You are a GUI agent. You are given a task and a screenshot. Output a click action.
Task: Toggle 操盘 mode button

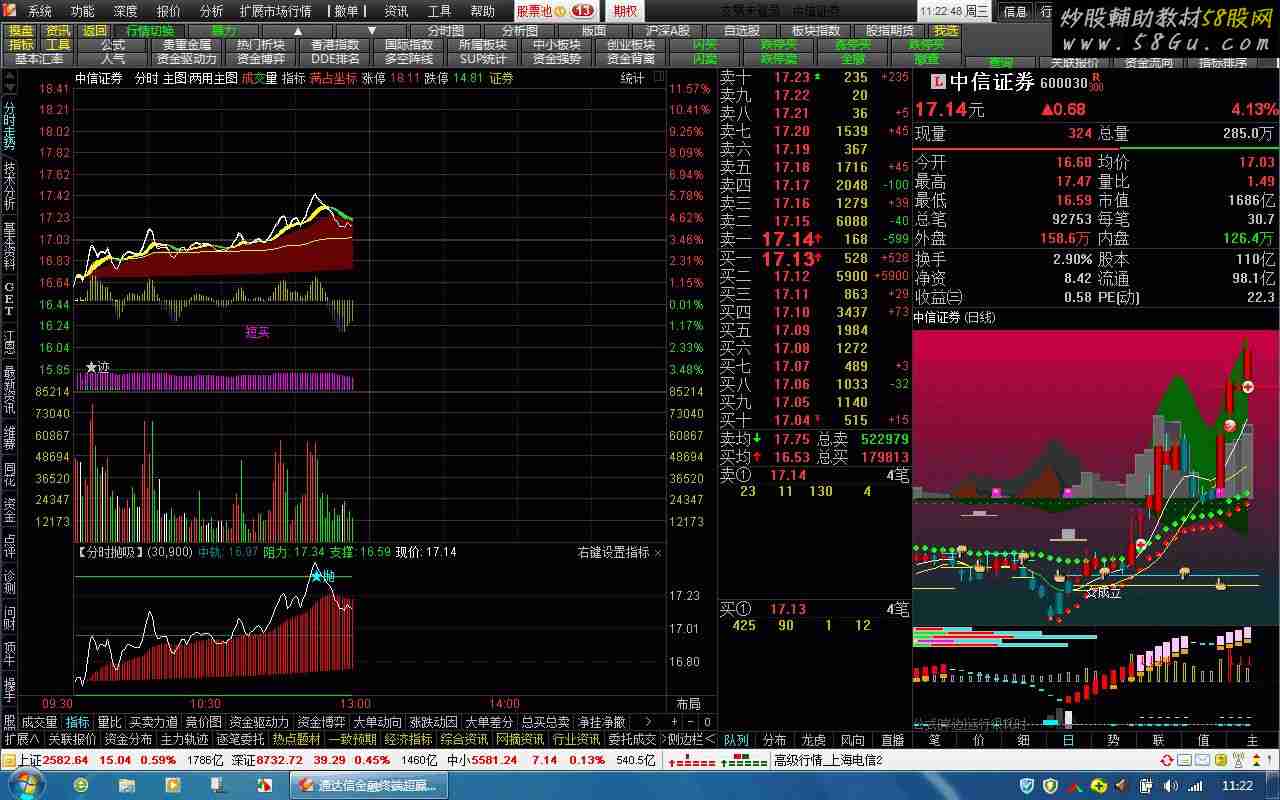tap(21, 31)
